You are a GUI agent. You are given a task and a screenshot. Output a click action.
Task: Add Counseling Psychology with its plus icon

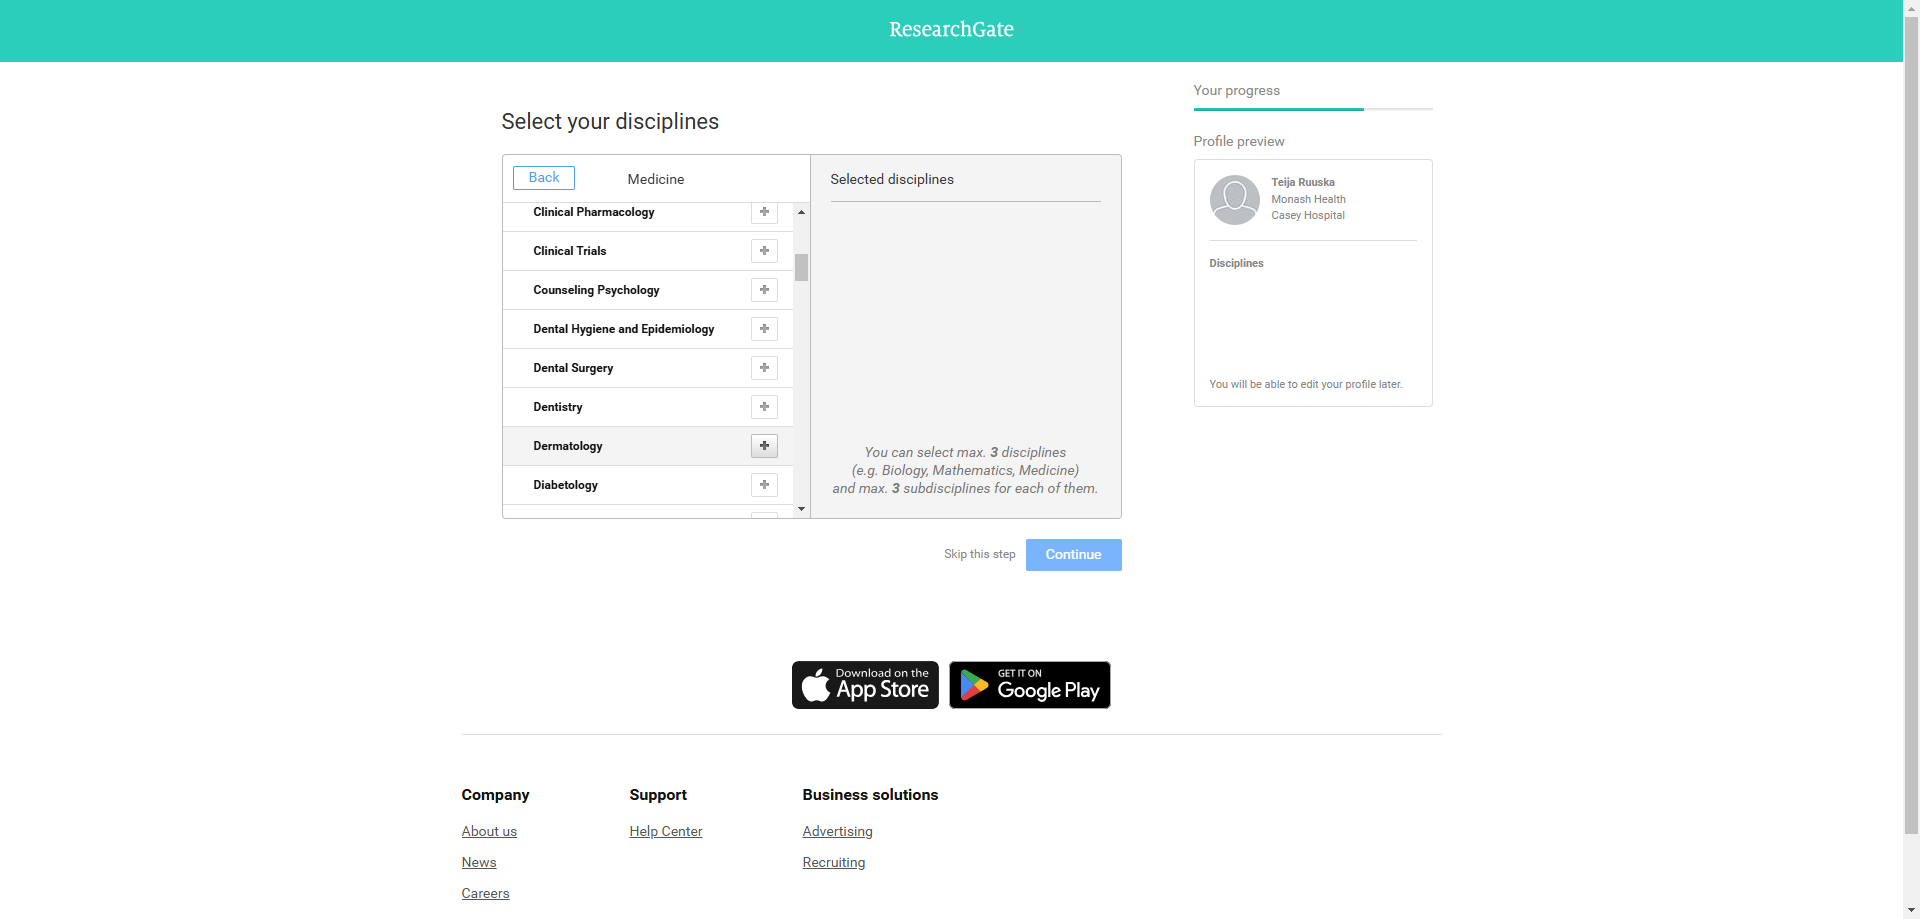click(764, 290)
